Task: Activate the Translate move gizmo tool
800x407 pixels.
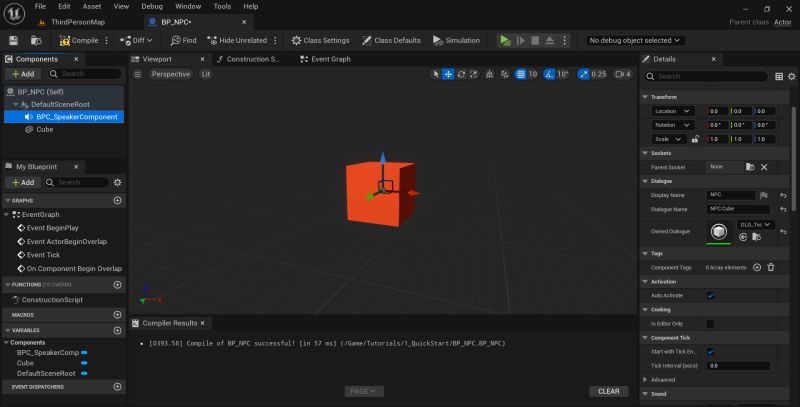Action: pyautogui.click(x=448, y=74)
